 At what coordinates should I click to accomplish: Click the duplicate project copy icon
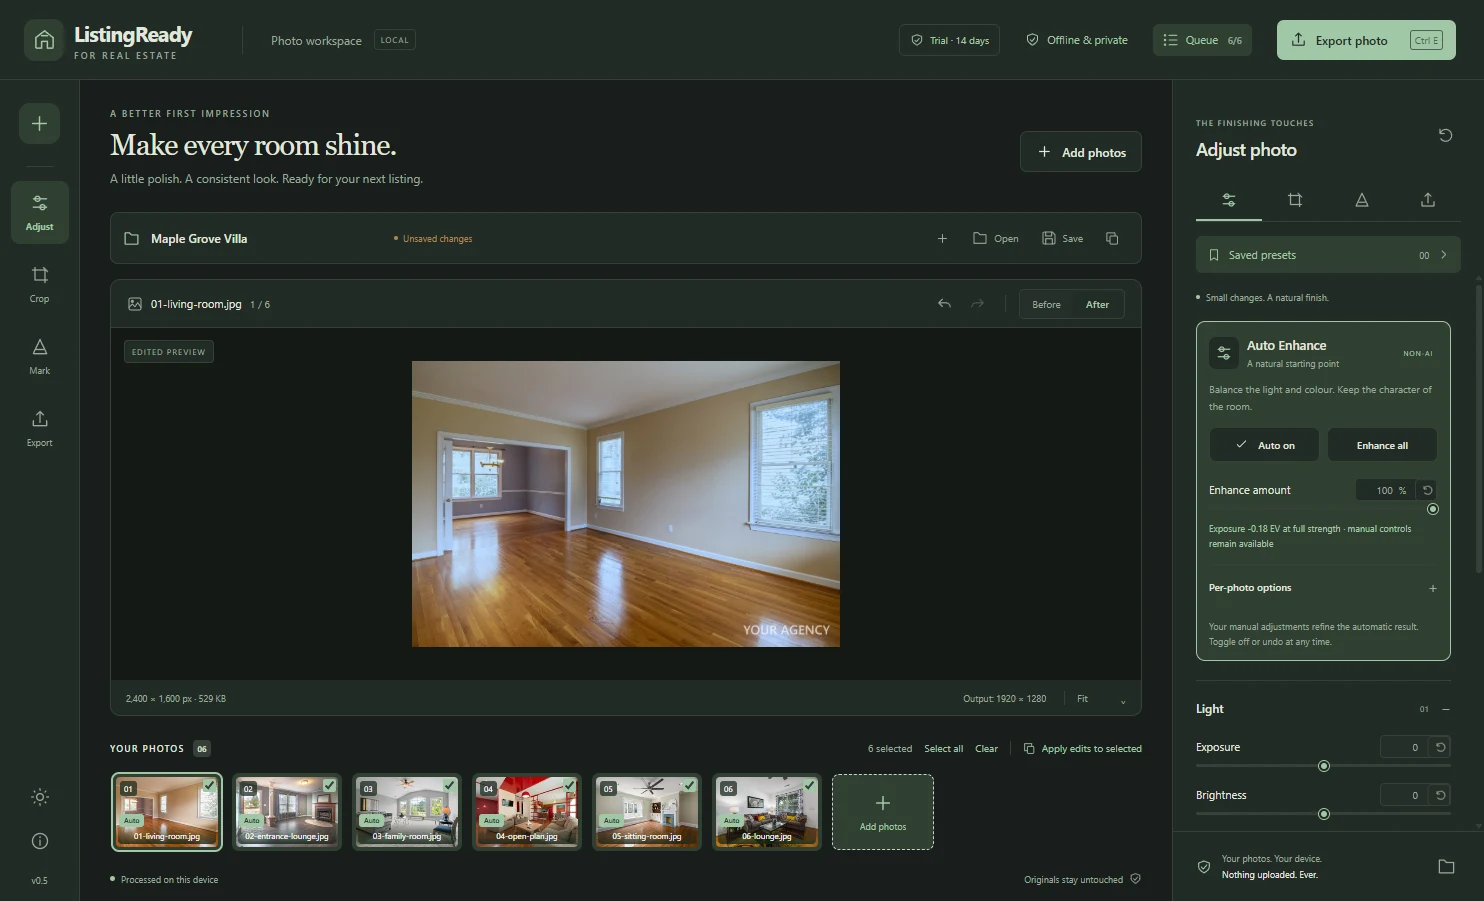pos(1112,238)
